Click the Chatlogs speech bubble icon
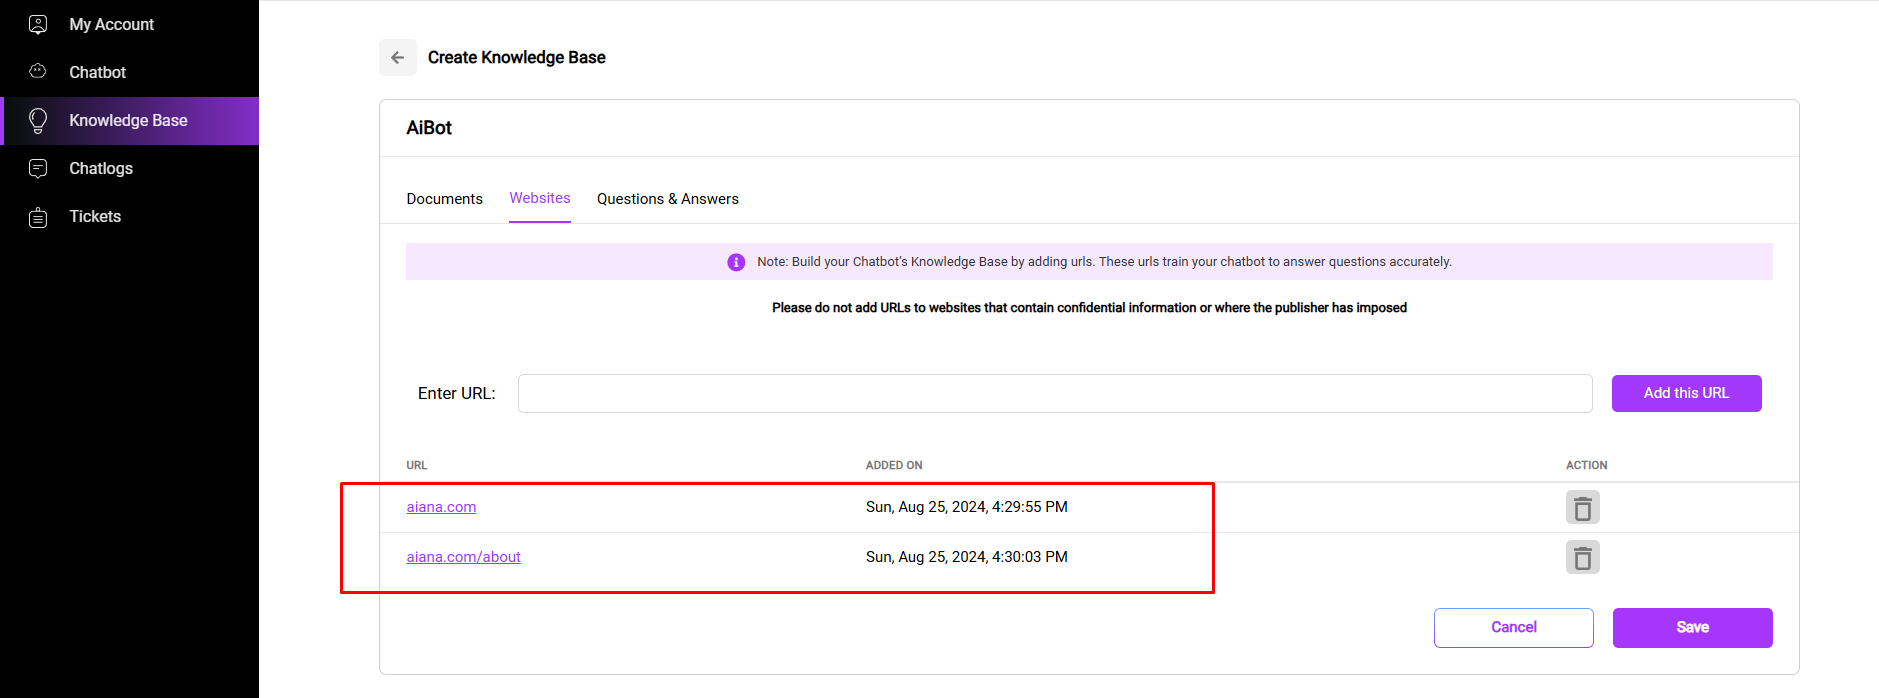1879x698 pixels. coord(38,168)
